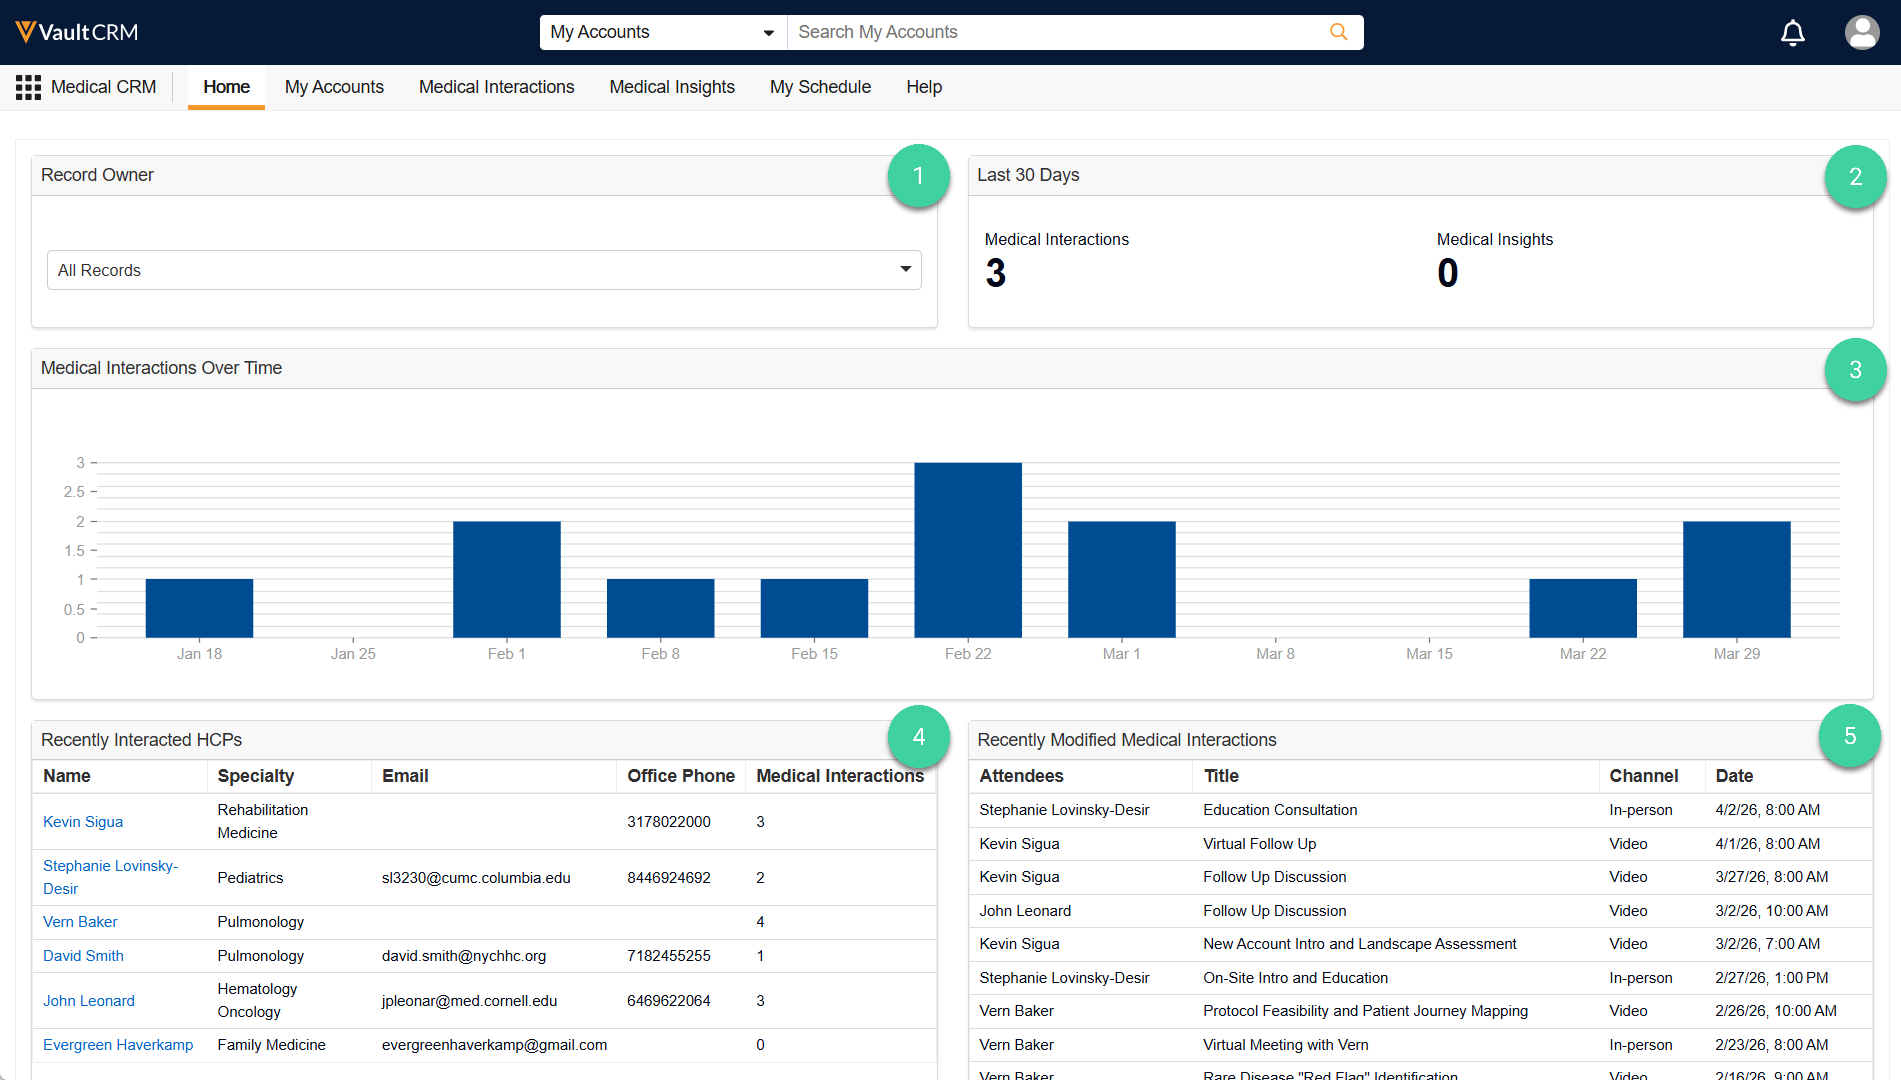Click green callout badge number 1

[918, 176]
